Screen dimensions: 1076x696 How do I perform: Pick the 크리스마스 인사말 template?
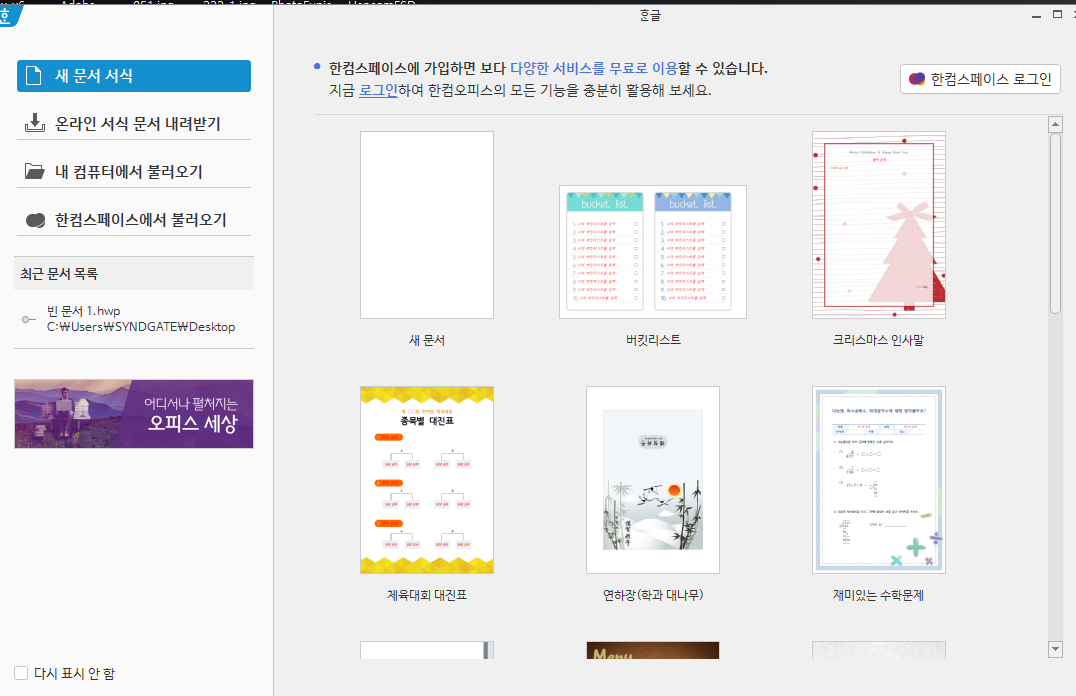(878, 225)
